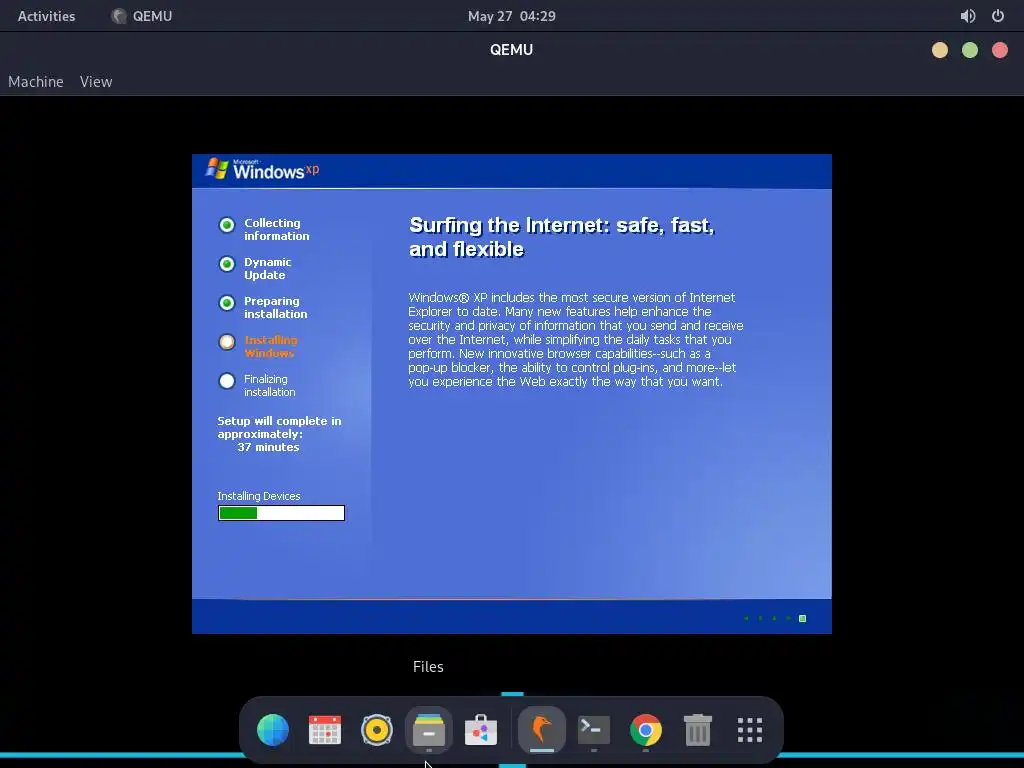
Task: Open the clock showing May 27 04:29
Action: click(x=511, y=16)
